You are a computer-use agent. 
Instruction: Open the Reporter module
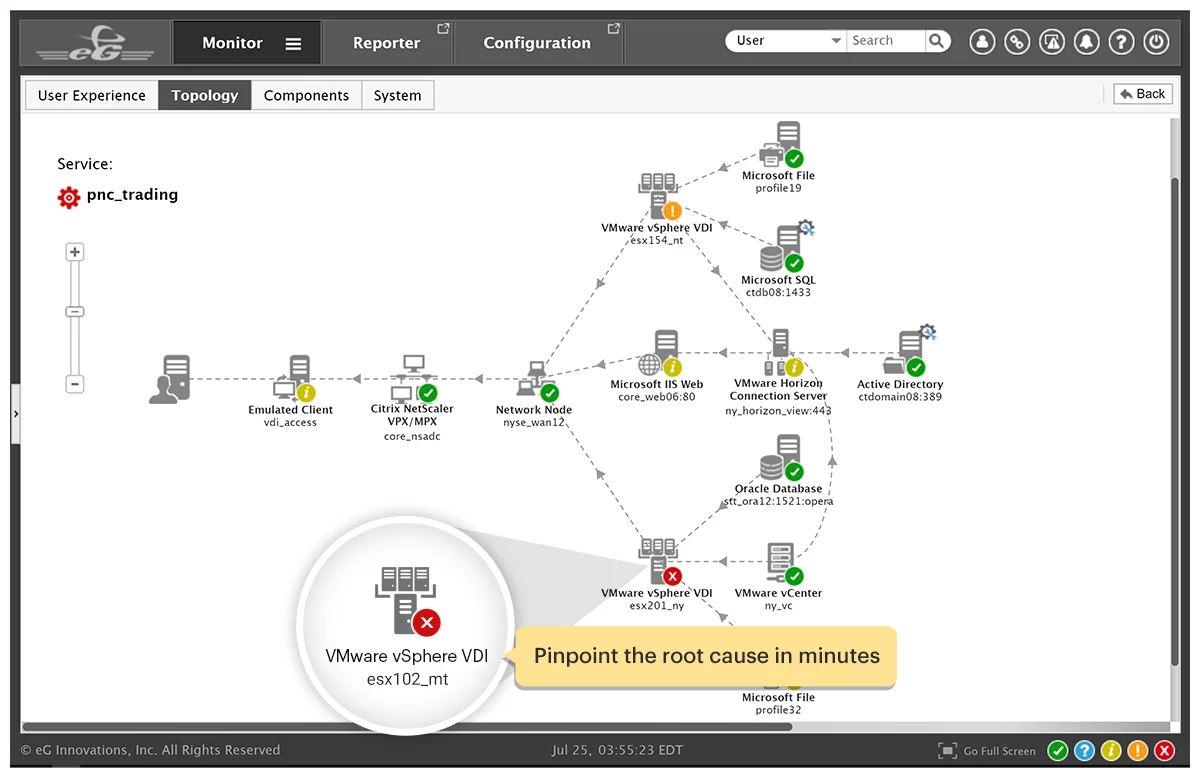pos(386,43)
